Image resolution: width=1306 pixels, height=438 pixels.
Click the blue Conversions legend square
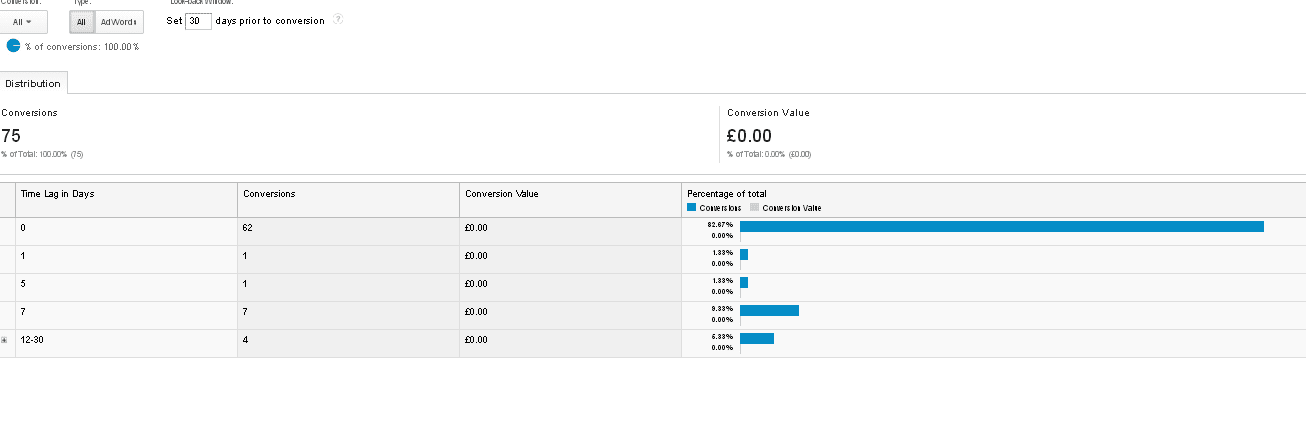point(691,208)
